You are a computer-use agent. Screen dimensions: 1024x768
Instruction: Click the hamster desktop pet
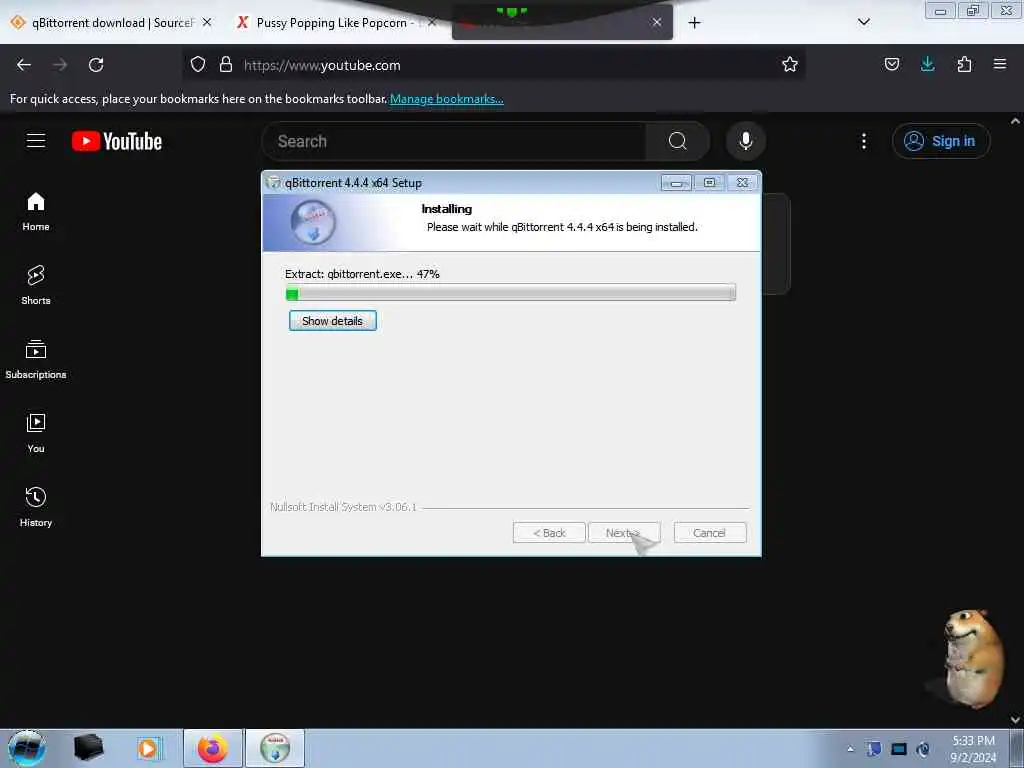coord(973,658)
